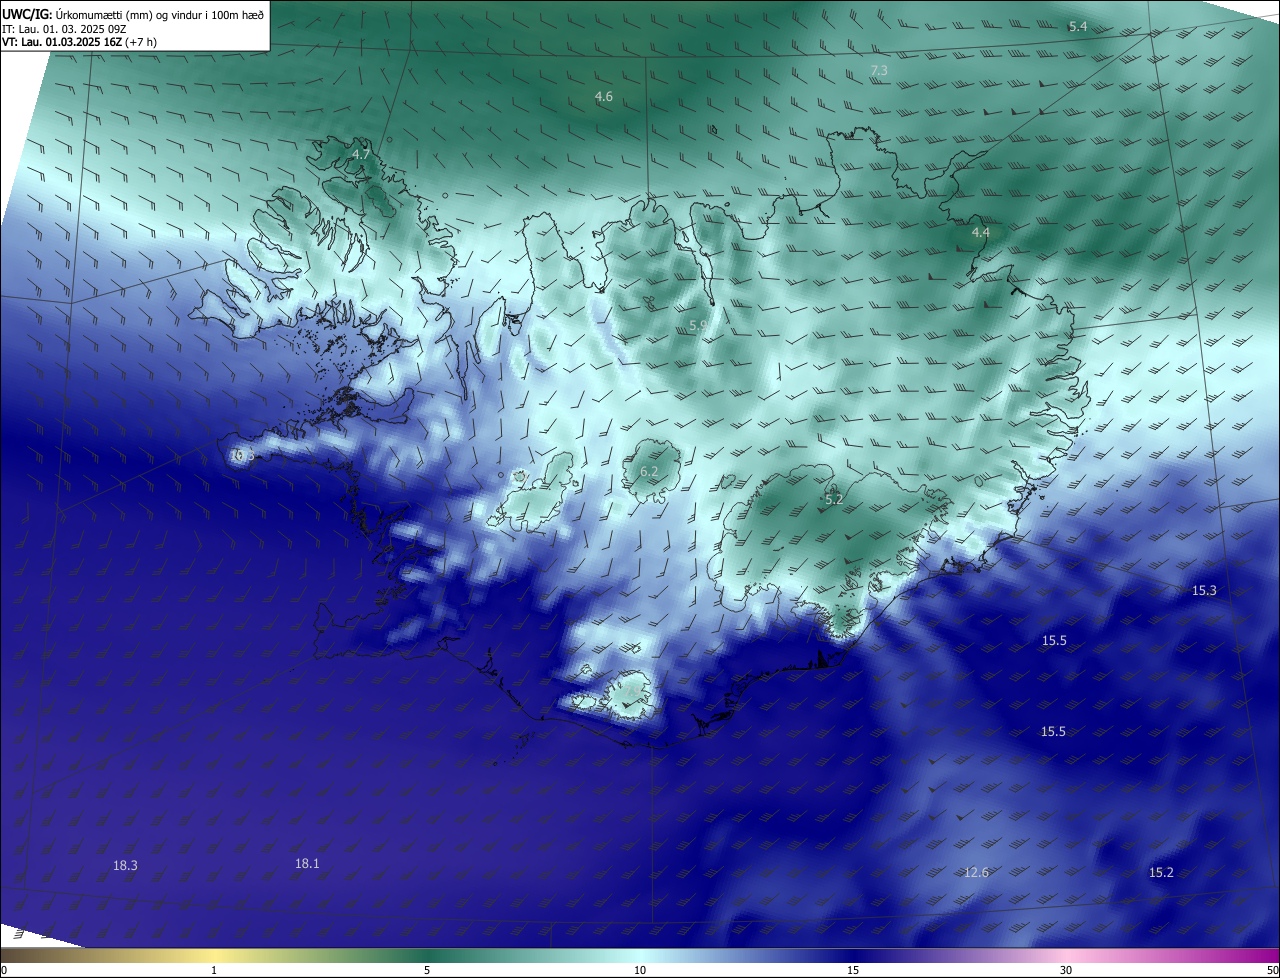The height and width of the screenshot is (978, 1280).
Task: Click the 1 tick on the color scale
Action: (x=214, y=970)
